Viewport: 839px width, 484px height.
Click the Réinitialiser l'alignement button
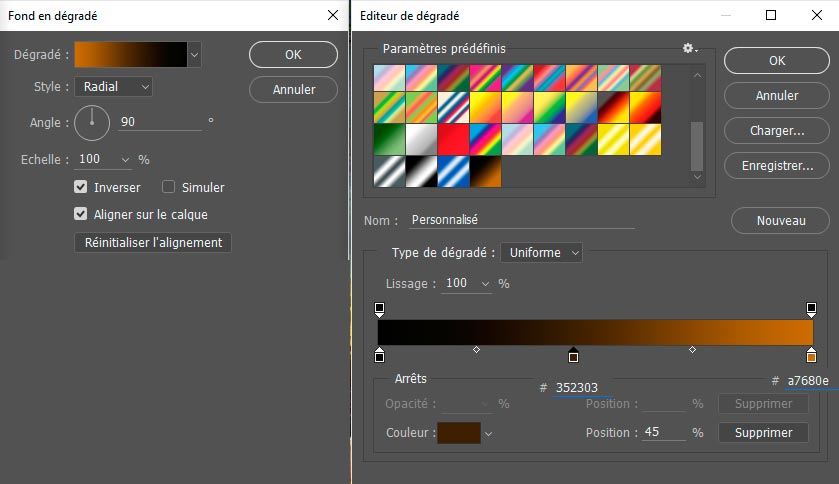click(x=153, y=242)
